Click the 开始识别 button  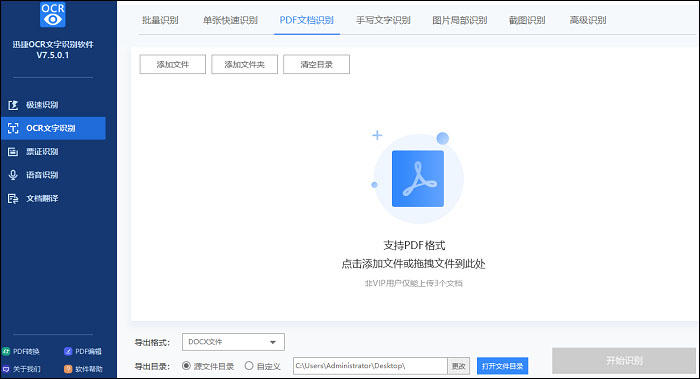tap(624, 361)
